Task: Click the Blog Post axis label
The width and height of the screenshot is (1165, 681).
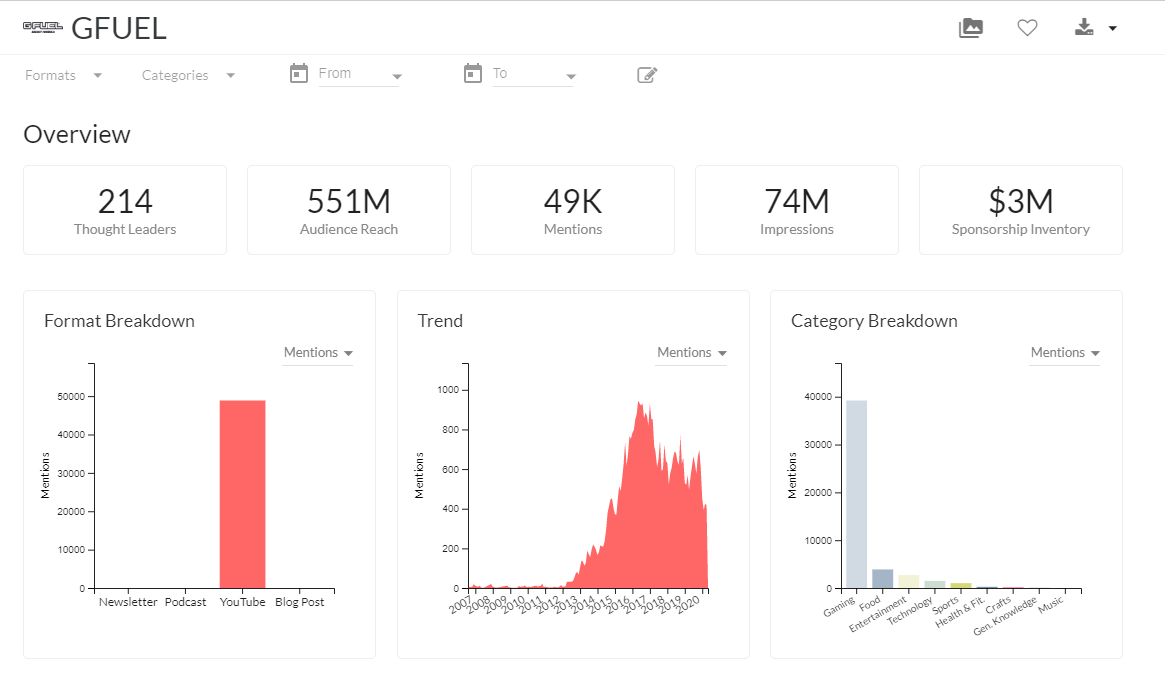Action: tap(299, 602)
